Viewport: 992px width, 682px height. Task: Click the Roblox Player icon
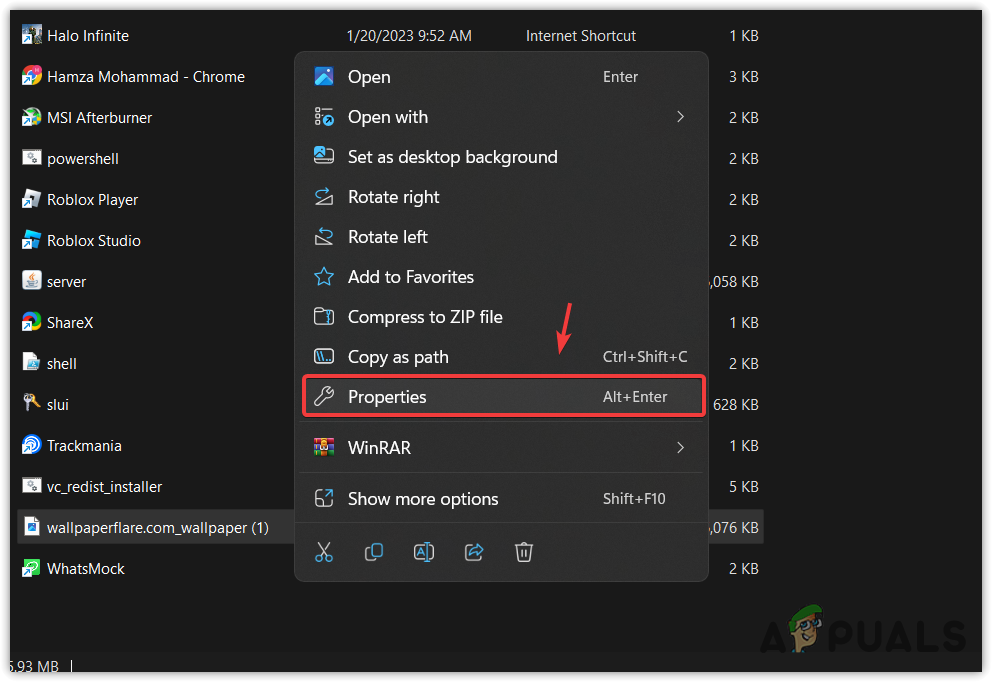pos(32,199)
